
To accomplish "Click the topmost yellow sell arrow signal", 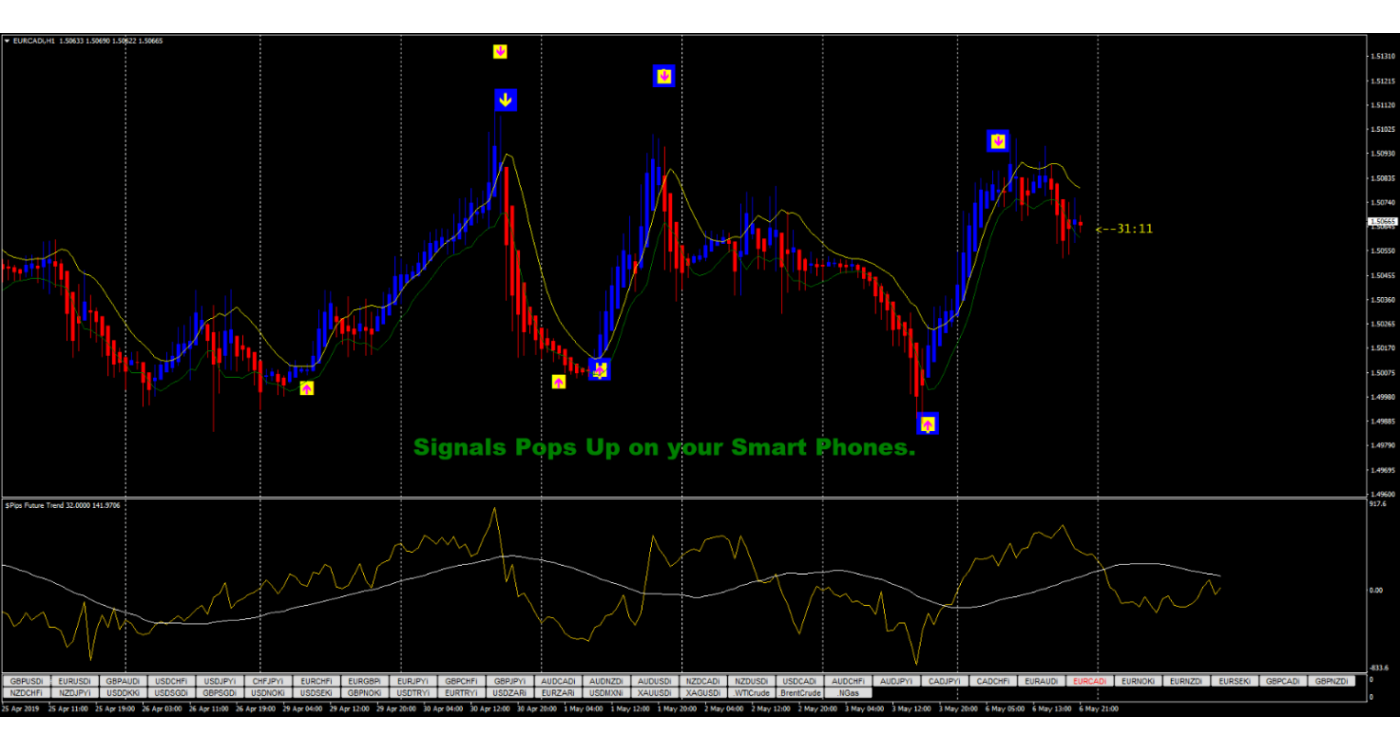I will tap(500, 51).
